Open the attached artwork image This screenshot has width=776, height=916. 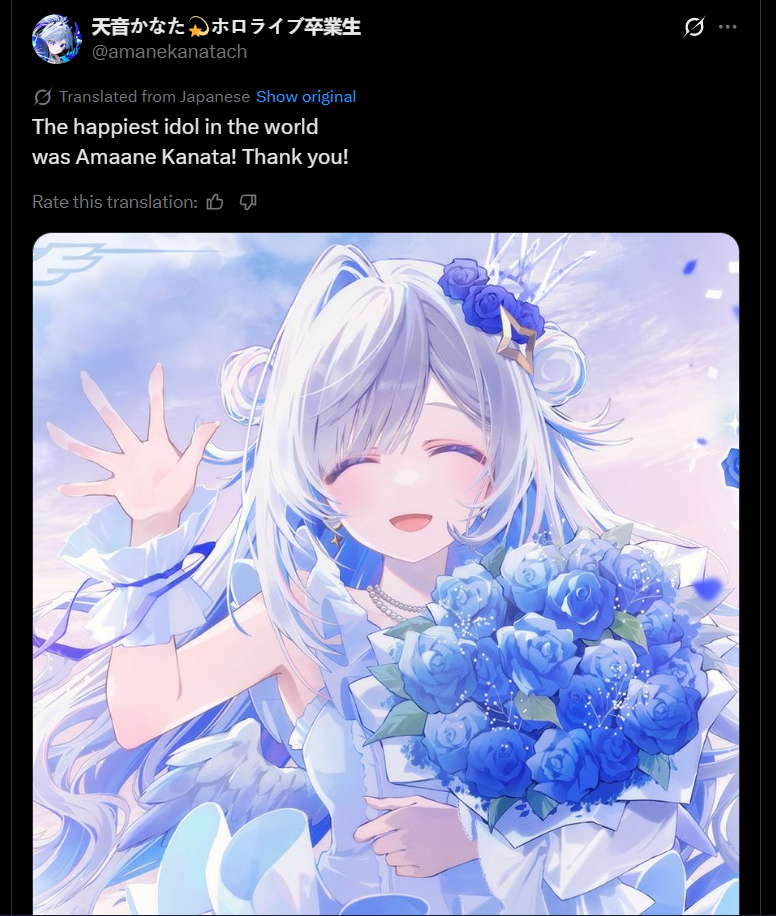point(386,574)
